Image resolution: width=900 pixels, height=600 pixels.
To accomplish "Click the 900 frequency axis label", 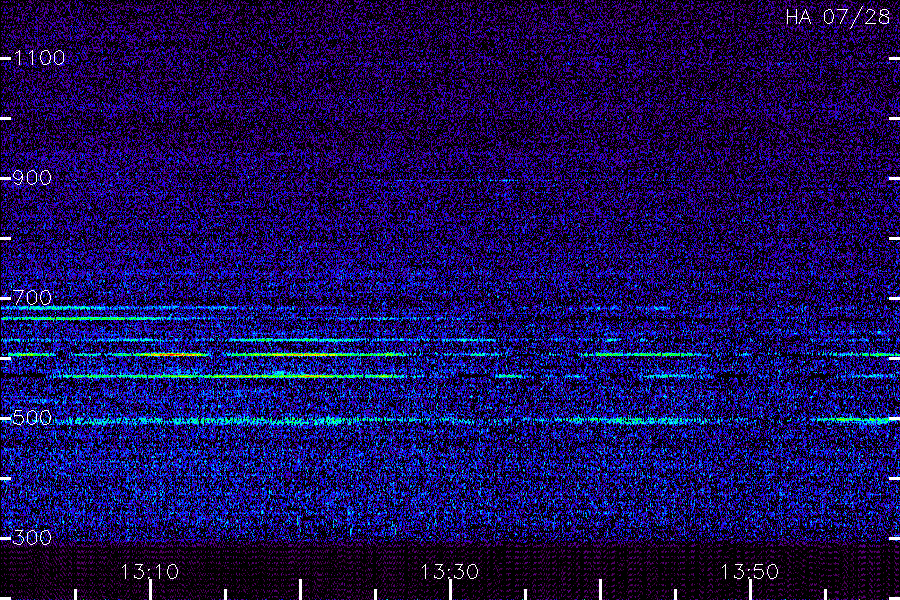I will coord(32,178).
